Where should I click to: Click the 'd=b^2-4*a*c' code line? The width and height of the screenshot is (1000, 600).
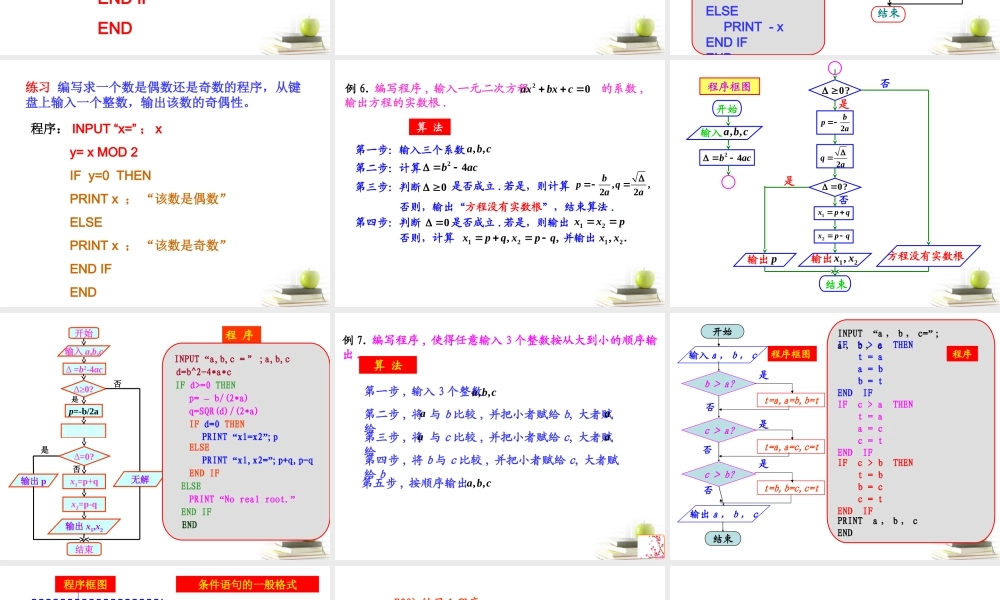[x=203, y=372]
